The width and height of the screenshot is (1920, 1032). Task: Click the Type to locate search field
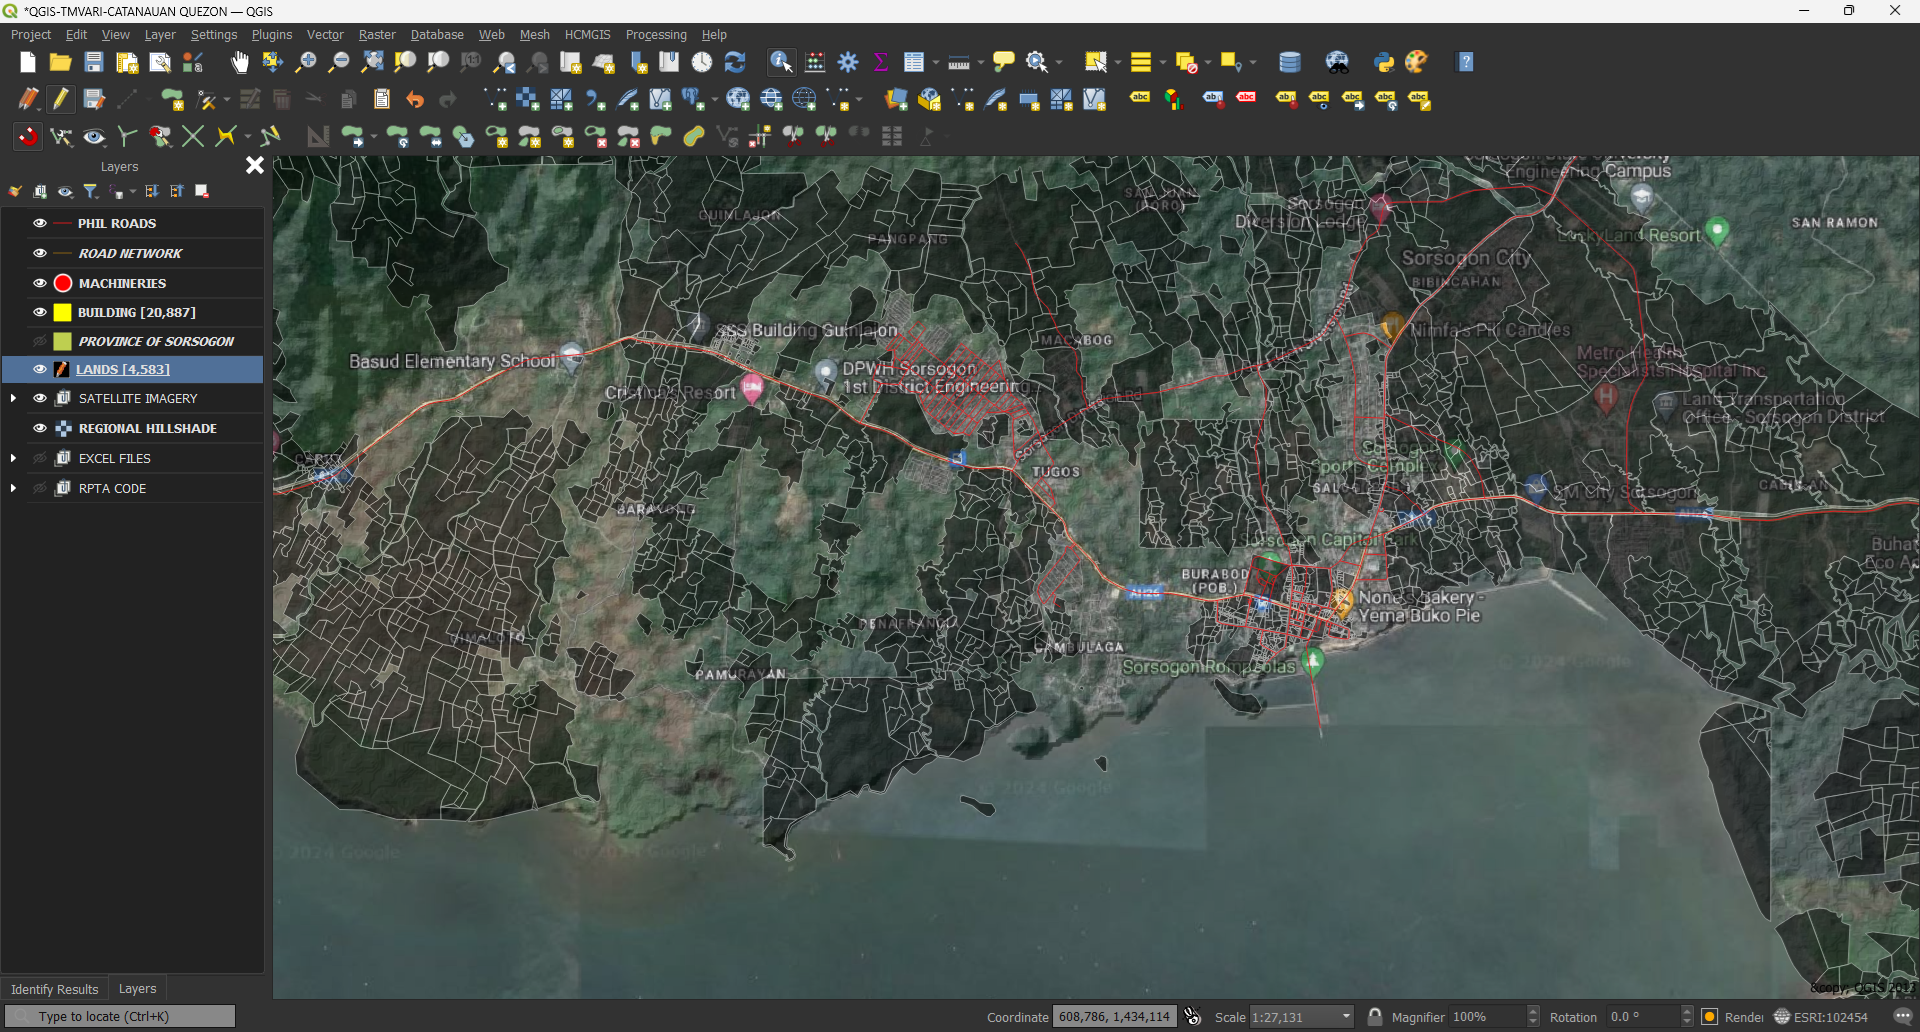120,1016
